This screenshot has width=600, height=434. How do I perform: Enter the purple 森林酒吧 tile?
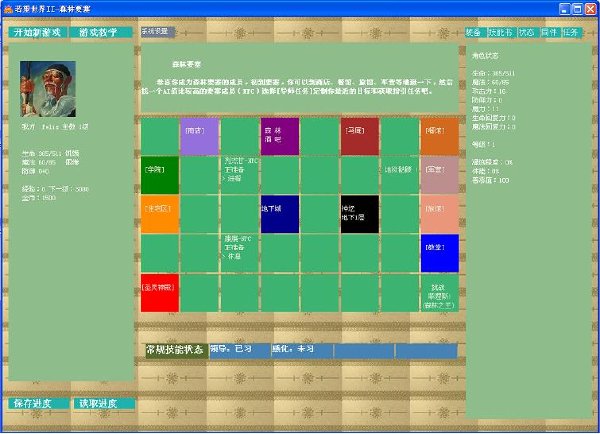[280, 136]
